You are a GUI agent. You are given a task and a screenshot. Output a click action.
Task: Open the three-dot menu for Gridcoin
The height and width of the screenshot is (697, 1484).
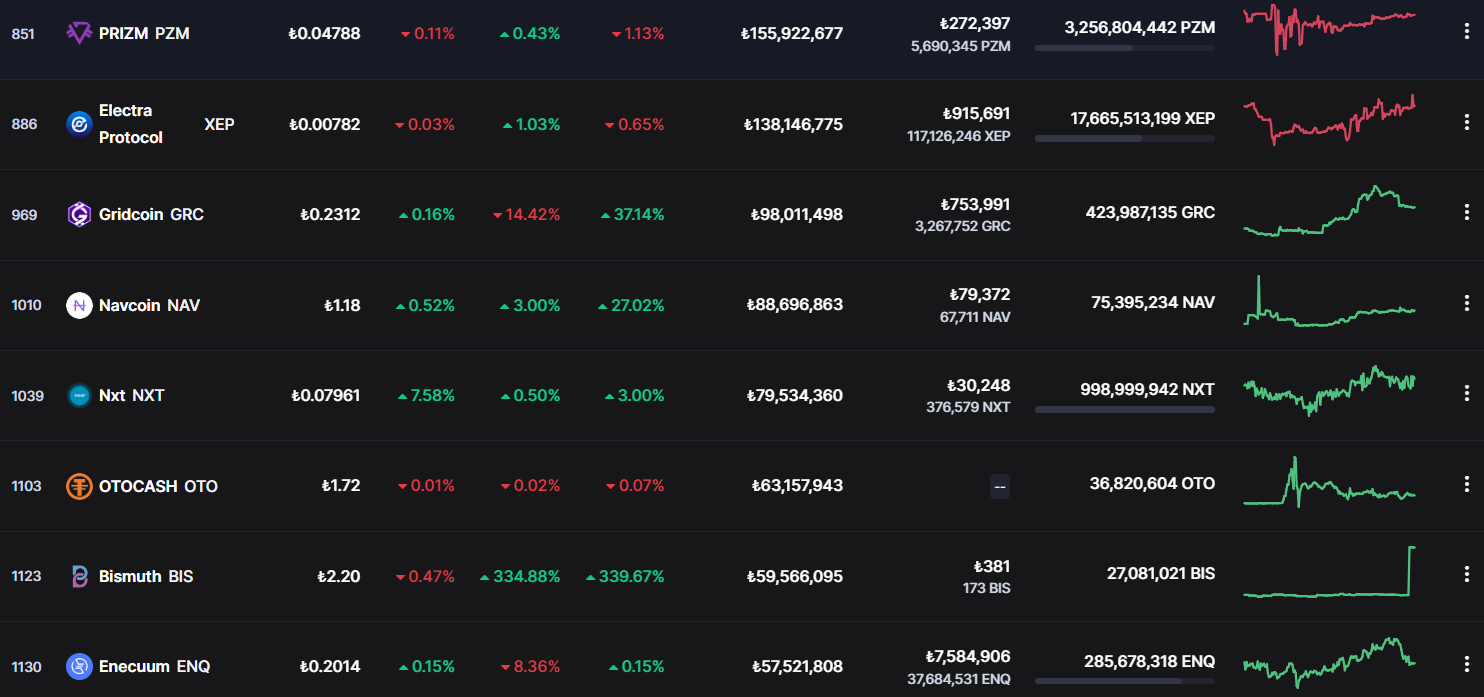[x=1467, y=212]
